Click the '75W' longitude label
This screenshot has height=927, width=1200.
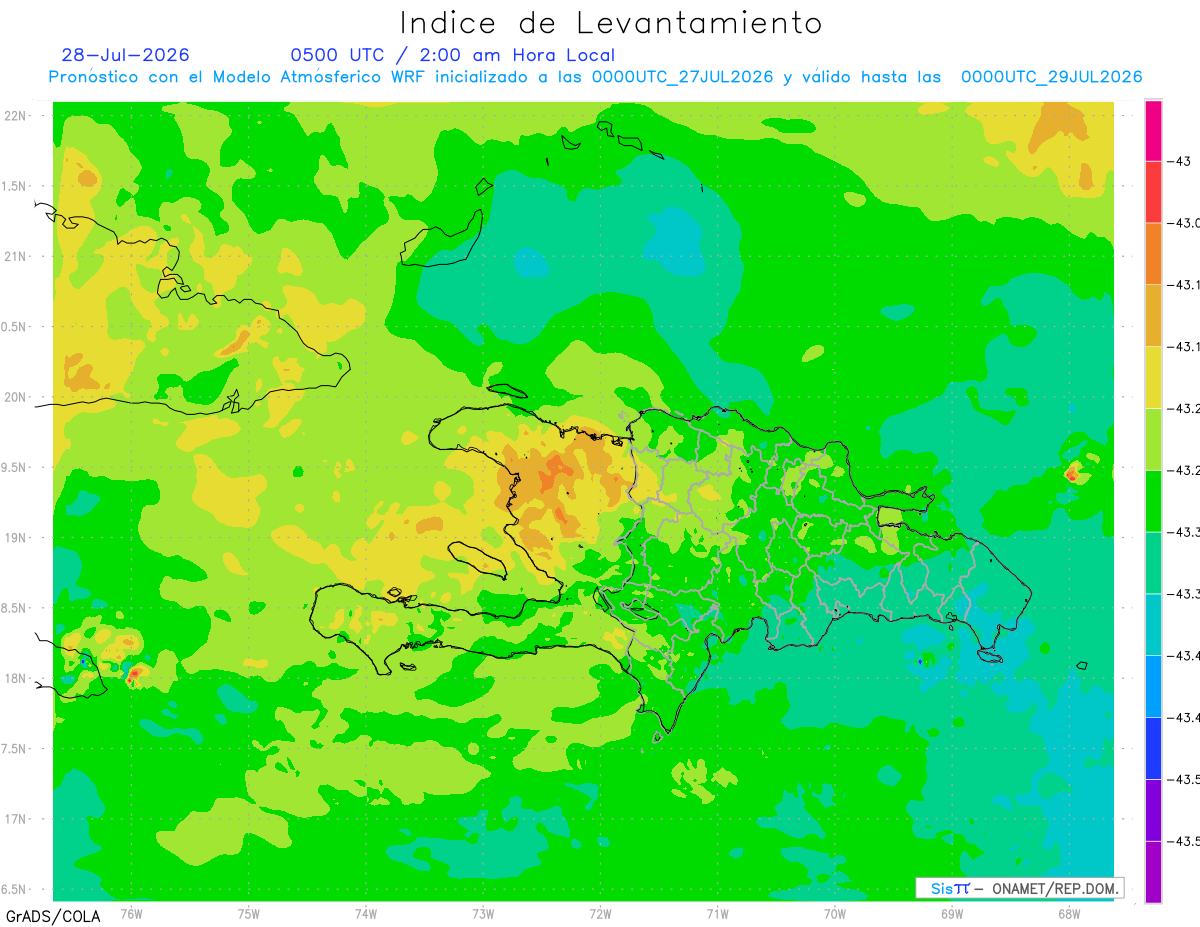pos(249,913)
